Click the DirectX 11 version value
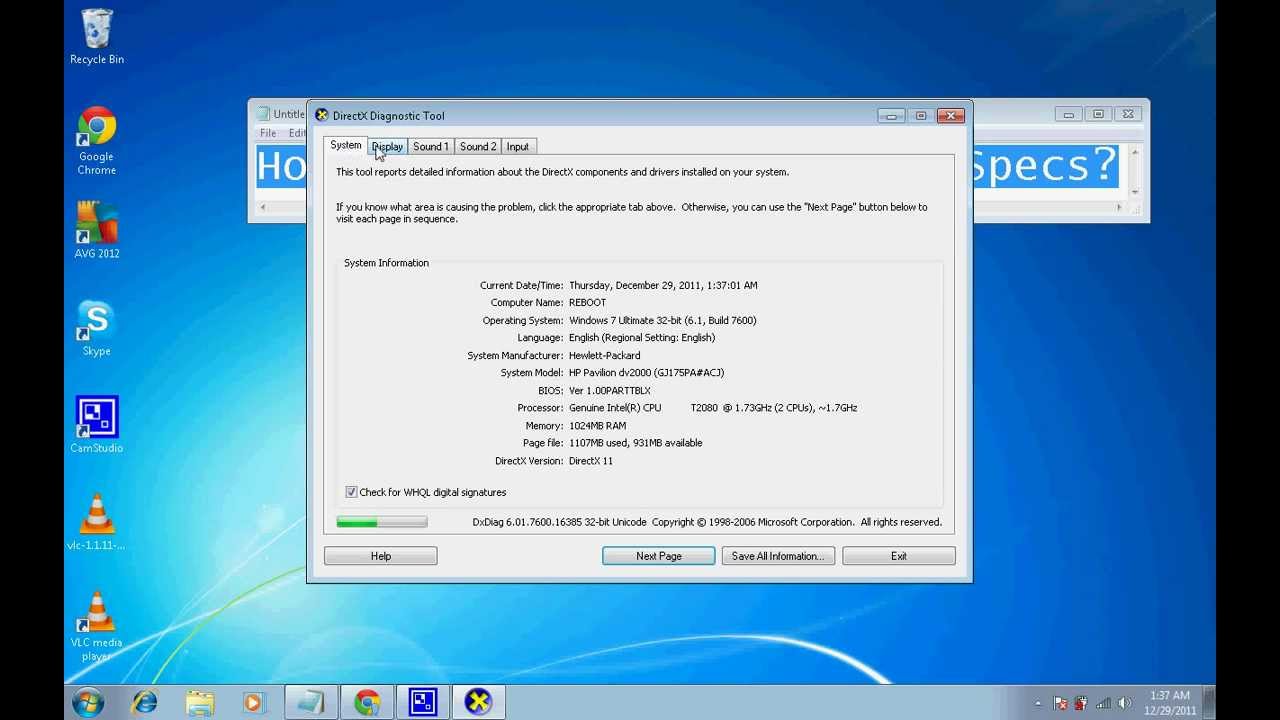The height and width of the screenshot is (720, 1280). (591, 461)
